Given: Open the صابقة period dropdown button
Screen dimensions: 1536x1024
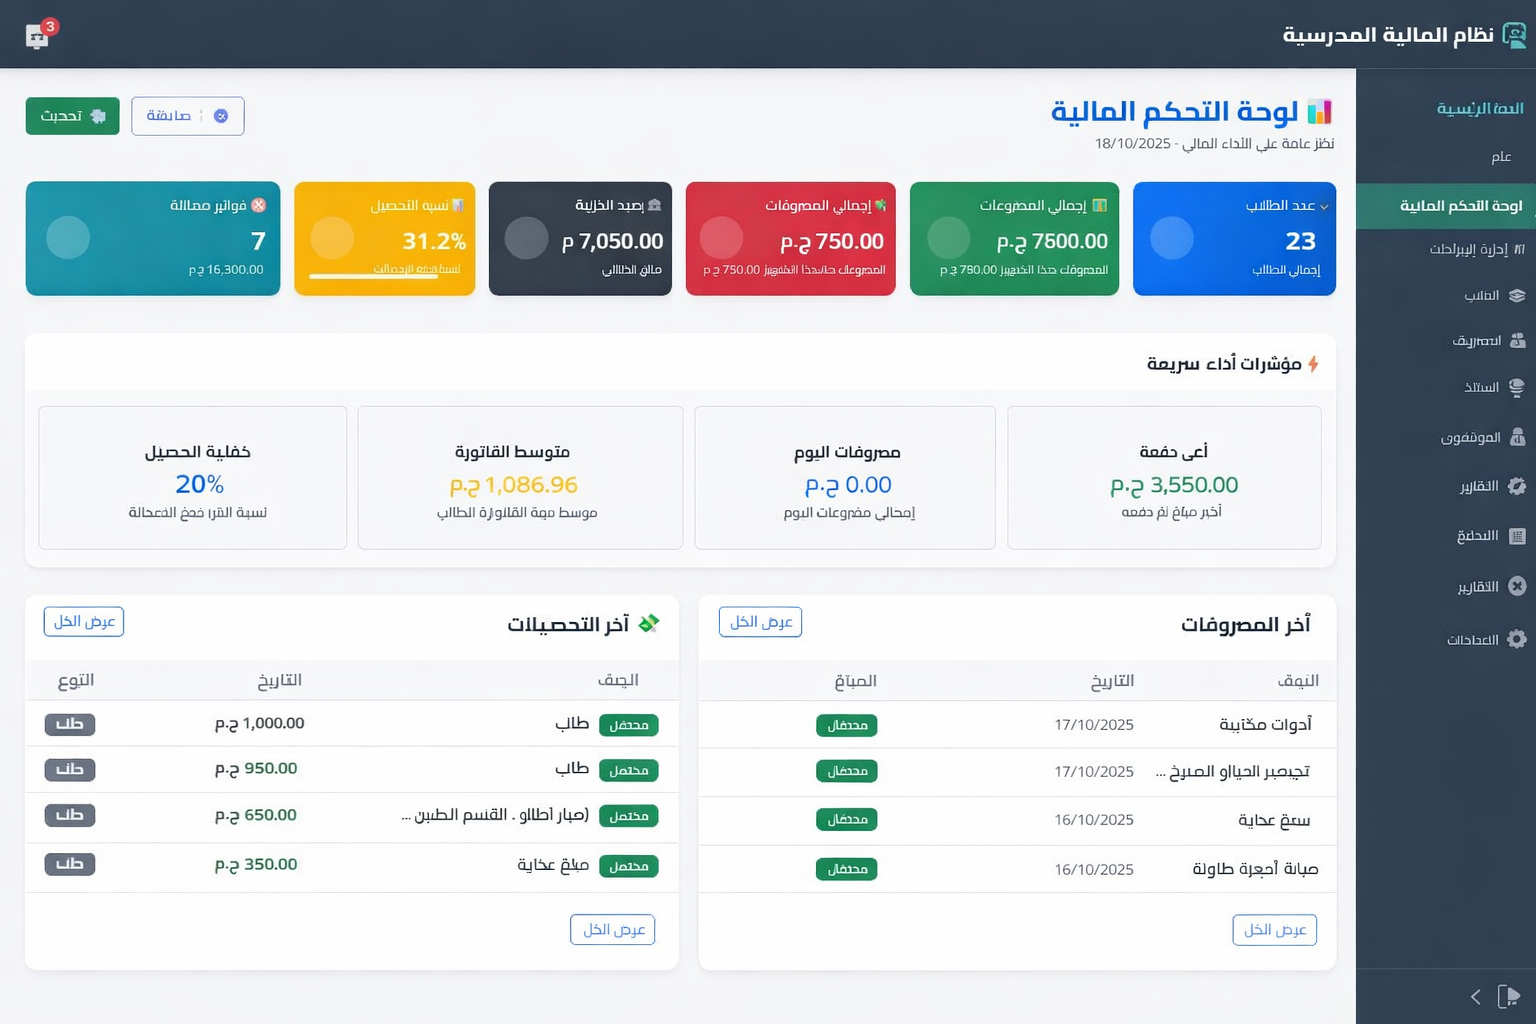Looking at the screenshot, I should (x=187, y=116).
